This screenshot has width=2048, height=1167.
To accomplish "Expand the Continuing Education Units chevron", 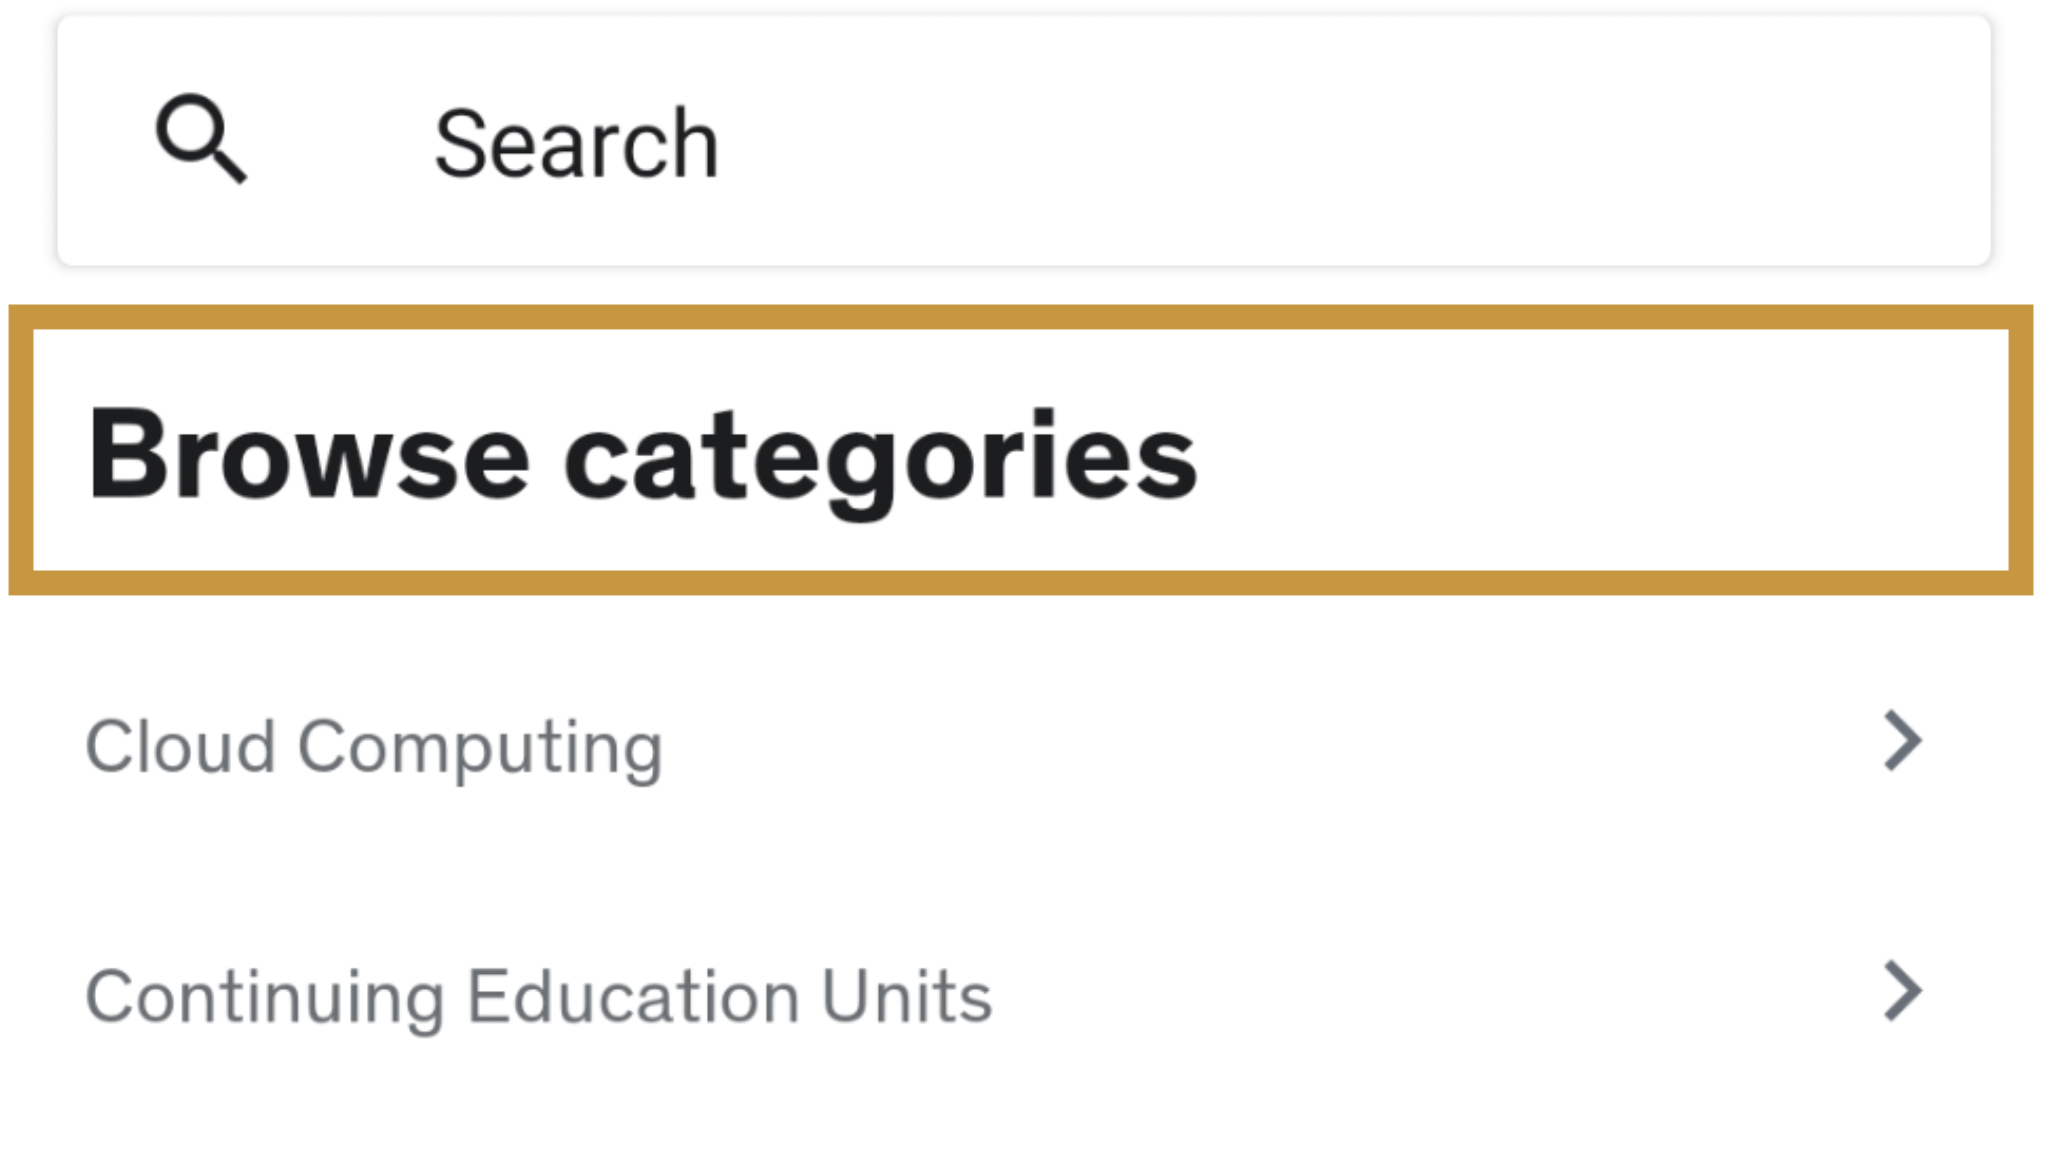I will pyautogui.click(x=1902, y=992).
